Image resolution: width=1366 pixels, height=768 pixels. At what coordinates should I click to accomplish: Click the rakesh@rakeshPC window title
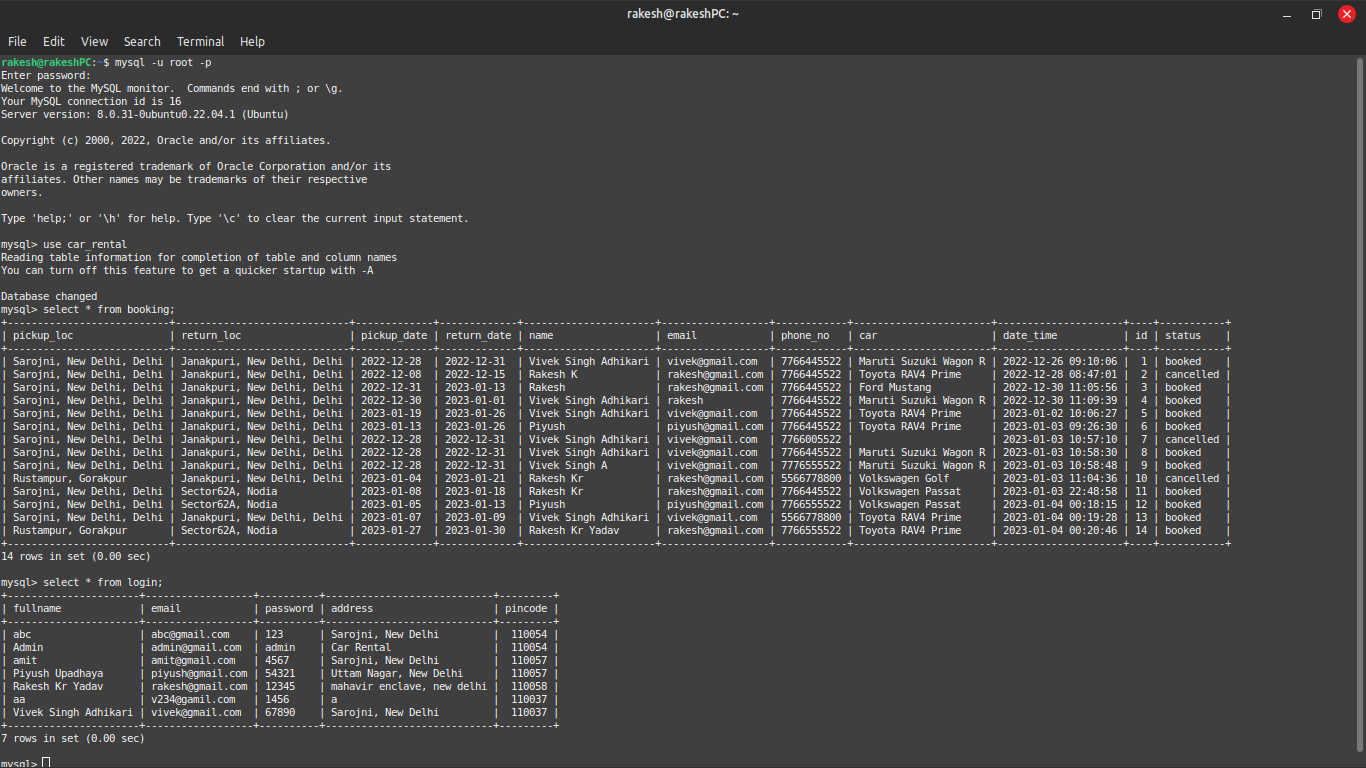(682, 14)
